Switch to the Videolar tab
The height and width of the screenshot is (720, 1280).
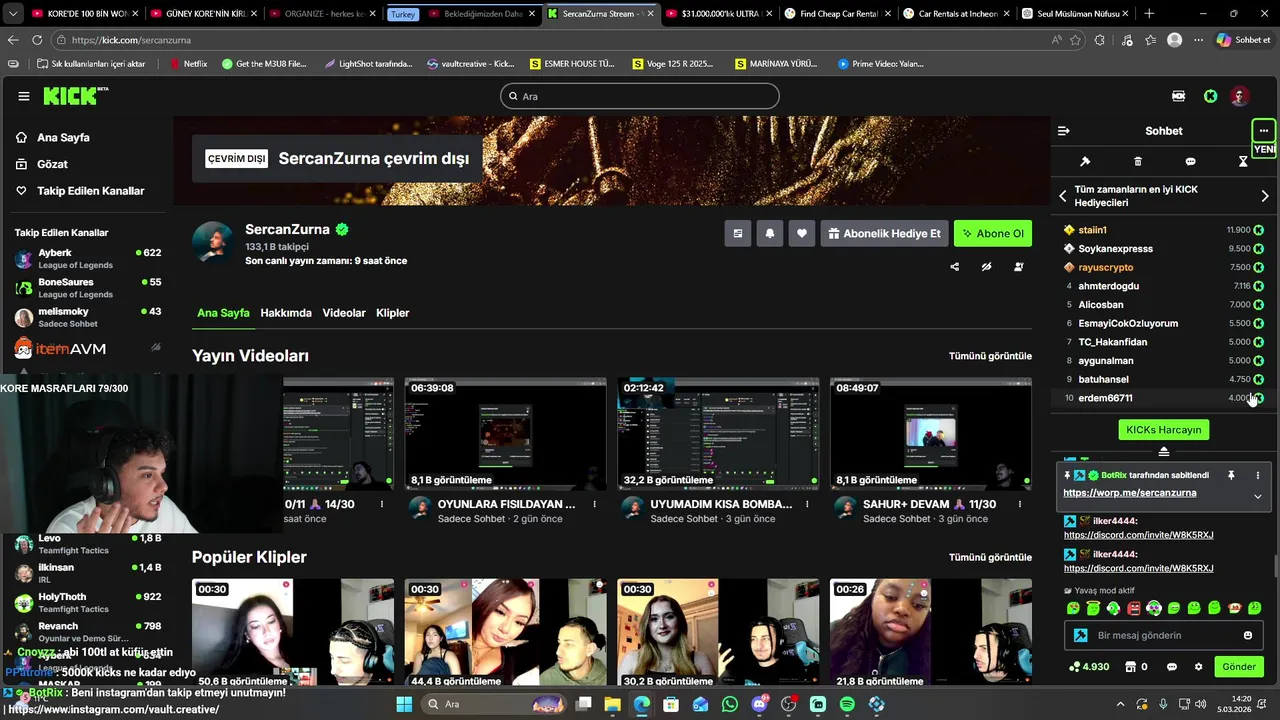pos(344,313)
